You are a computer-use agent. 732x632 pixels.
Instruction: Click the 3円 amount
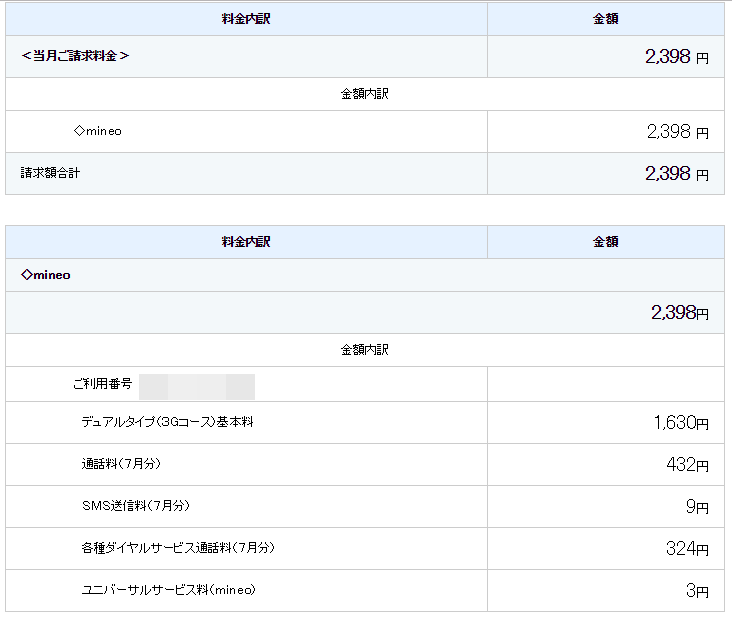pos(697,591)
